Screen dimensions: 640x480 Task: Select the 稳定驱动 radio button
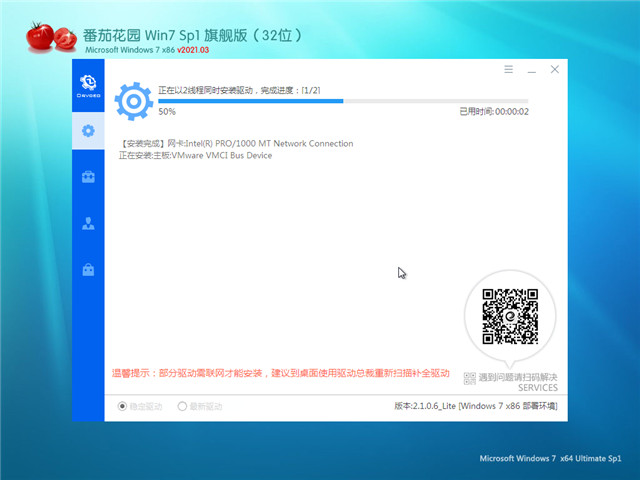[x=122, y=406]
